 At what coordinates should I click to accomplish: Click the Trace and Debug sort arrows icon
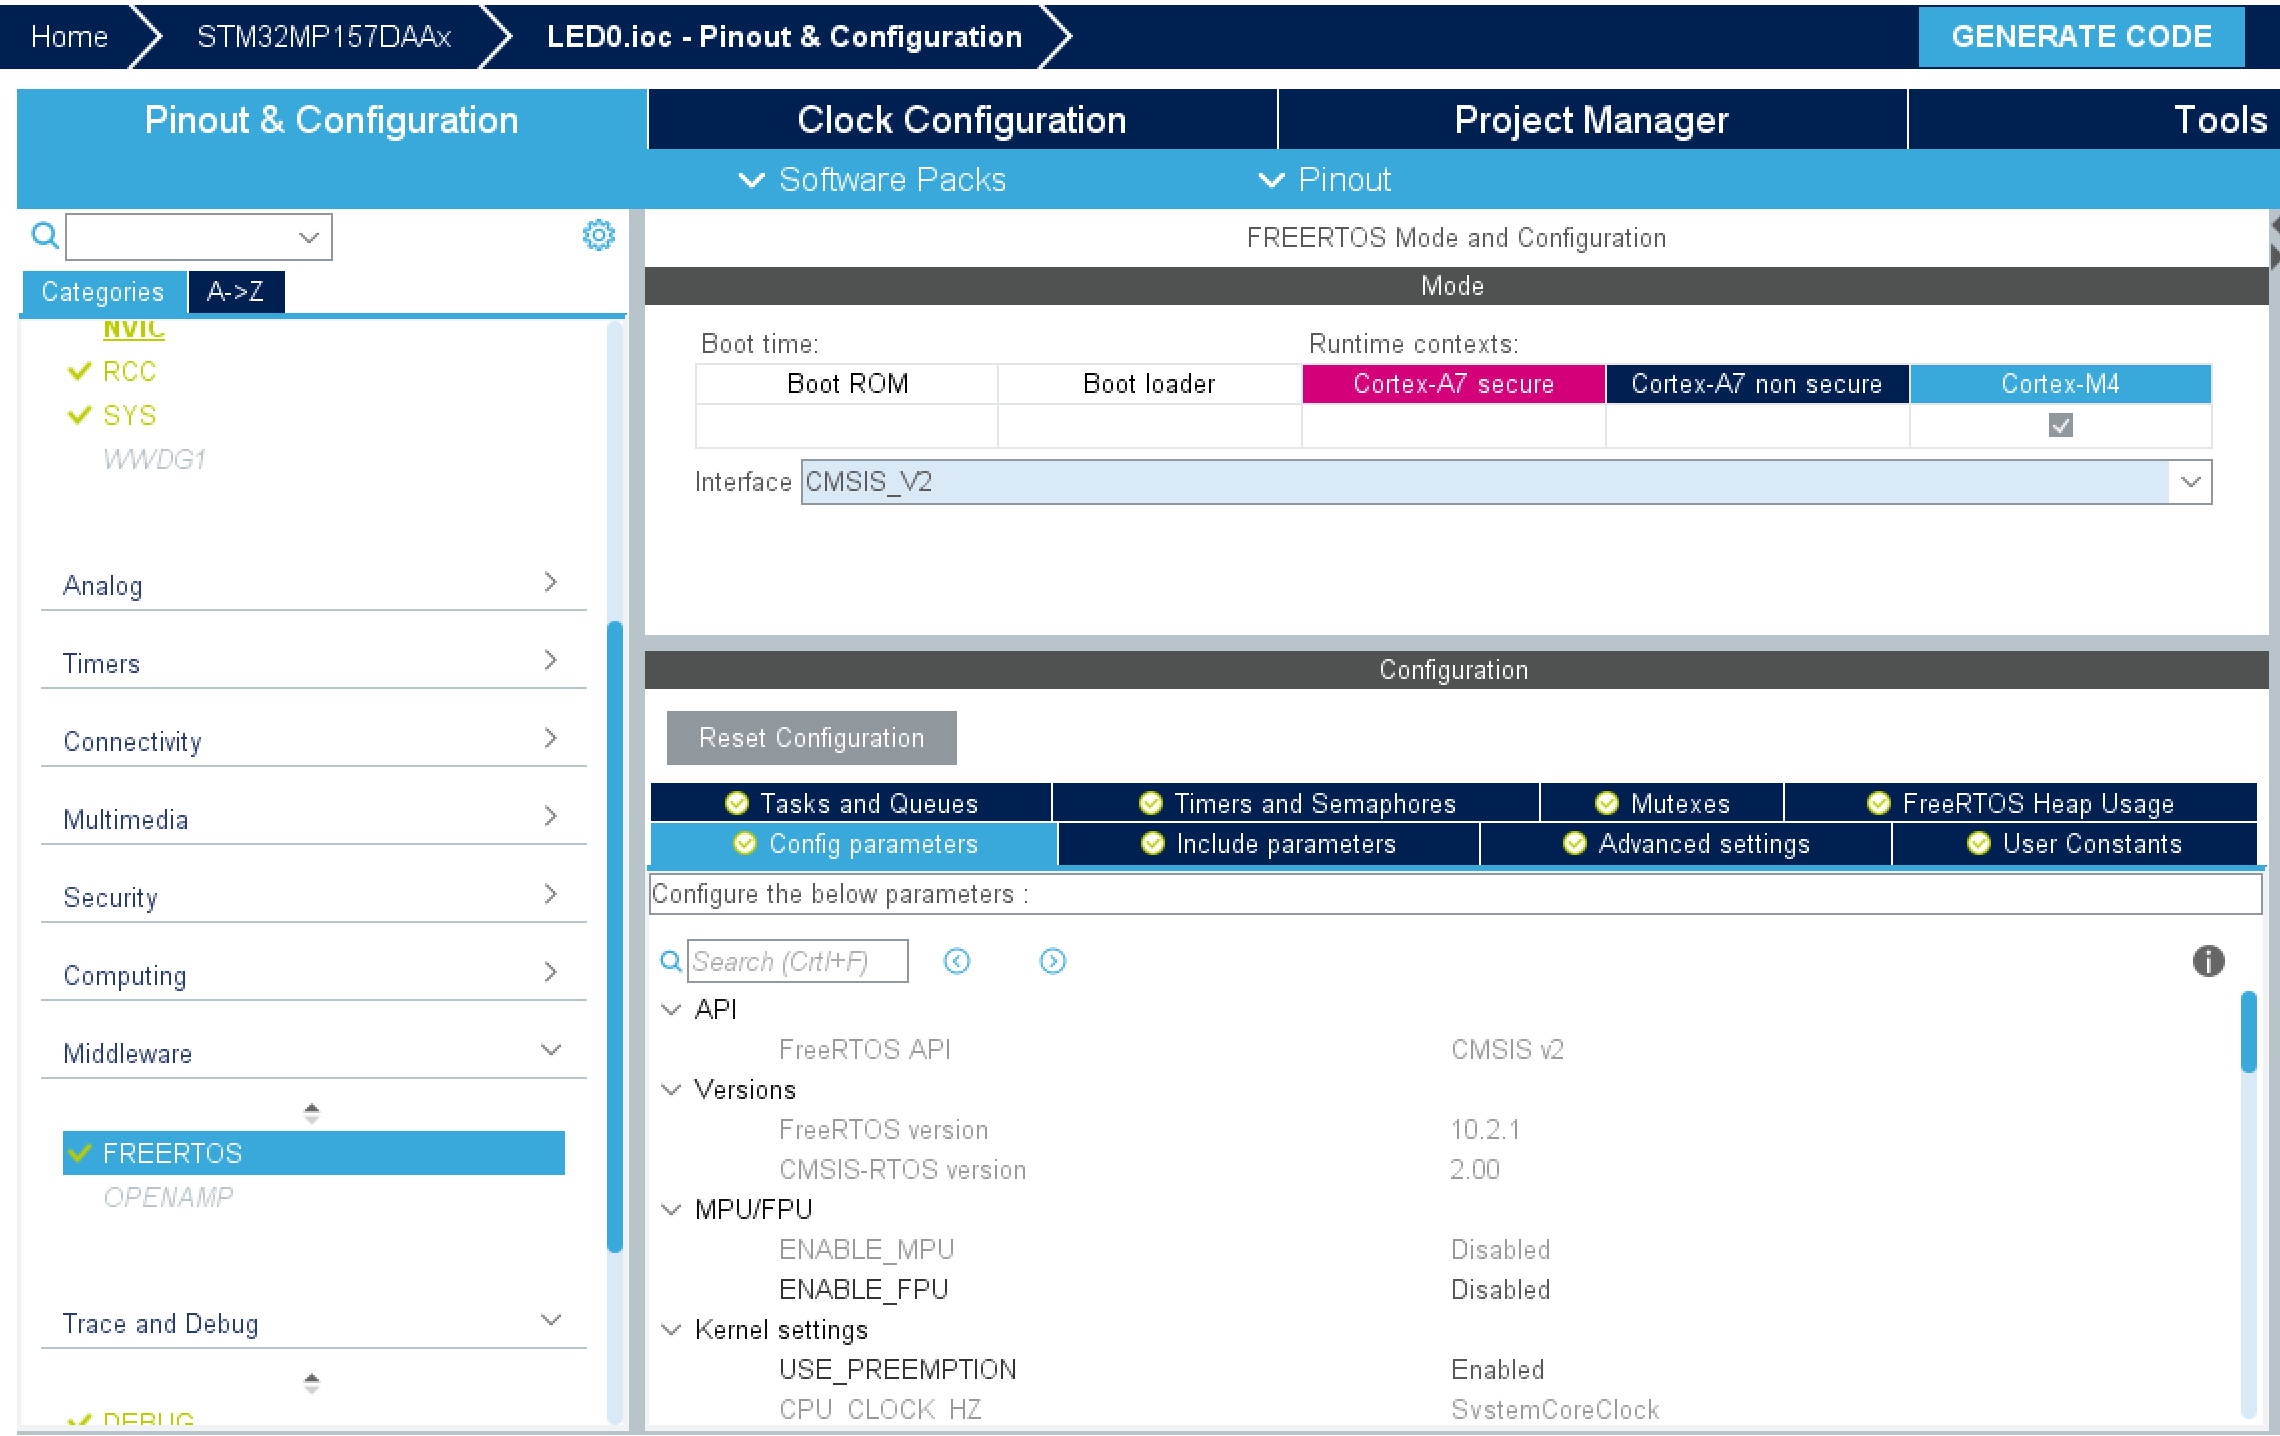point(311,1383)
